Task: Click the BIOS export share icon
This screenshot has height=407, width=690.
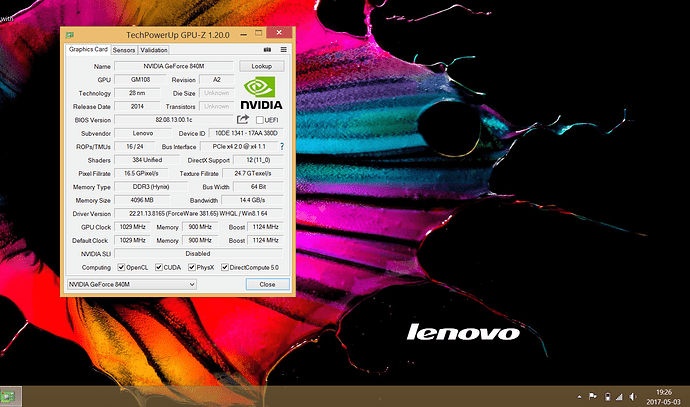Action: [x=243, y=119]
